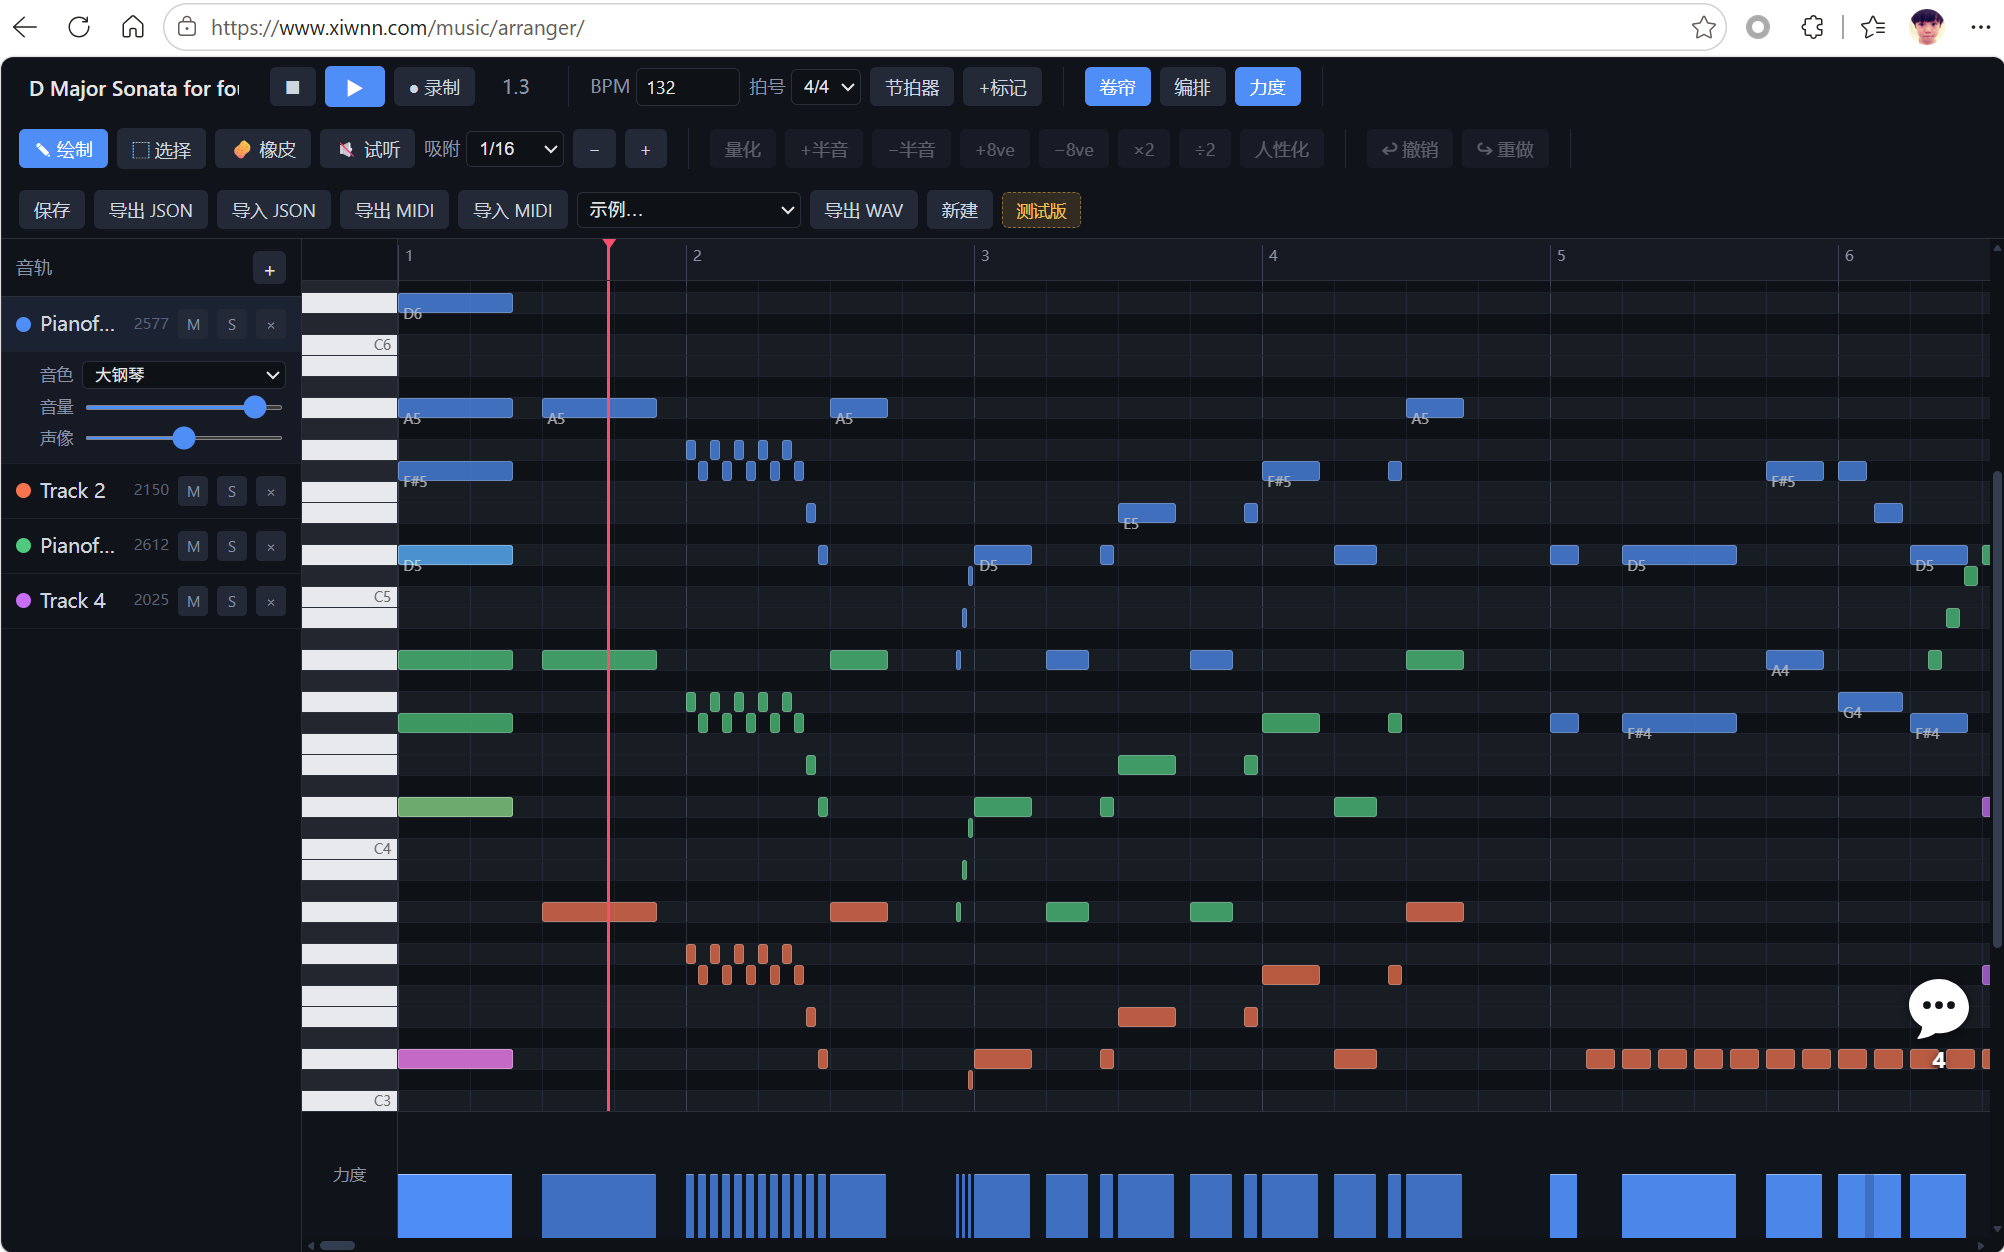The height and width of the screenshot is (1252, 2004).
Task: Open the 1/16 snap dropdown
Action: (x=515, y=149)
